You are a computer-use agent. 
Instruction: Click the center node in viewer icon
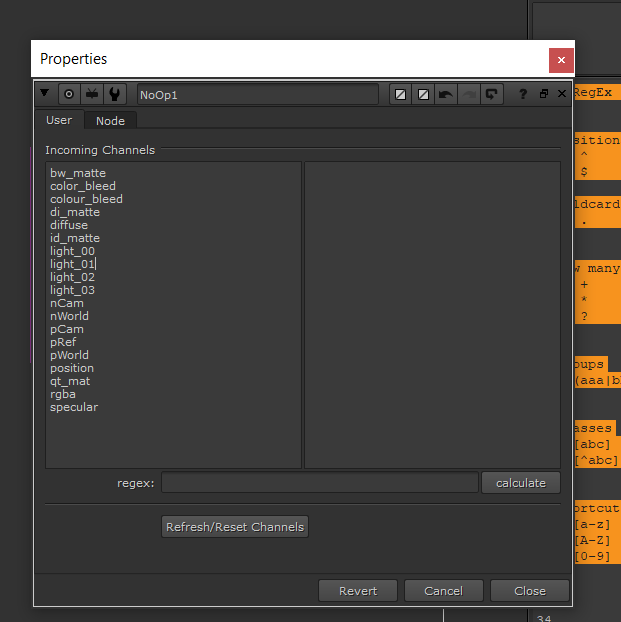click(x=69, y=94)
